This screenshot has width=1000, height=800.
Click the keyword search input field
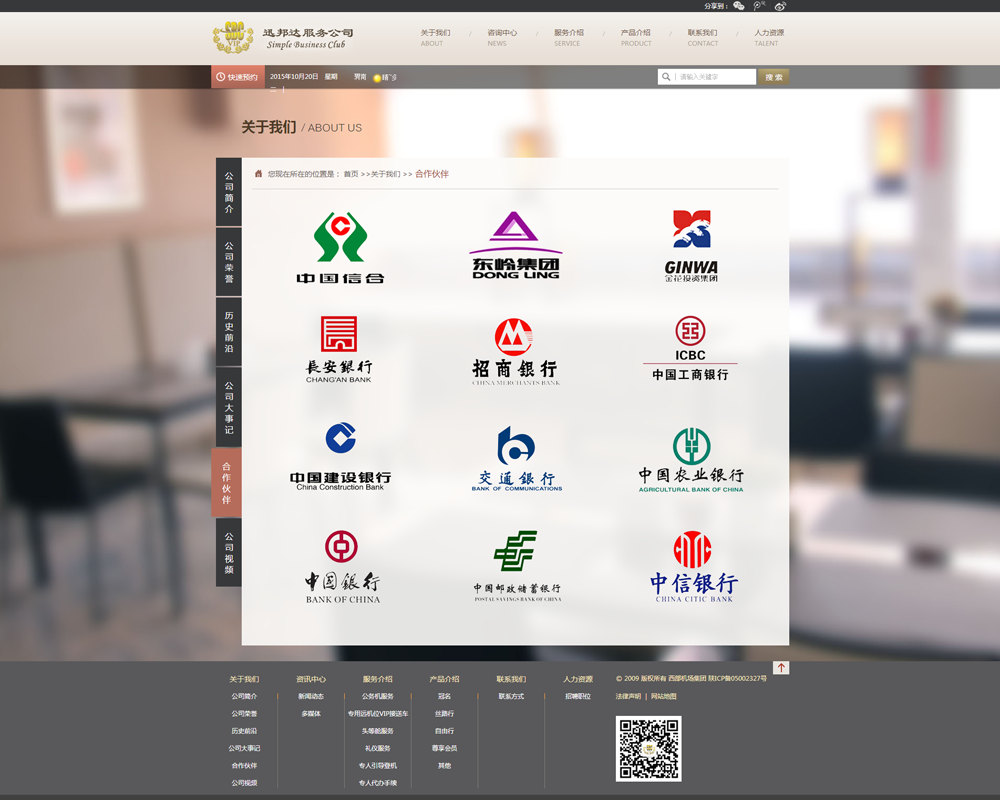(714, 77)
